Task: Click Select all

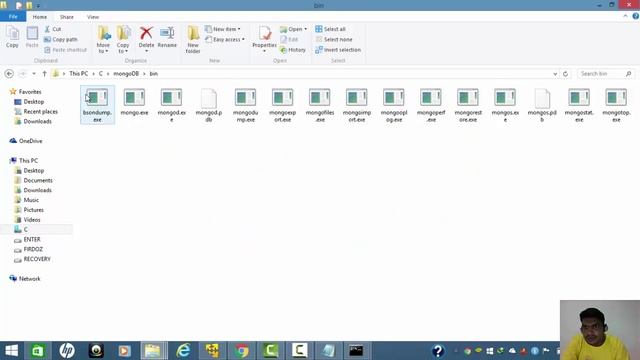Action: tap(331, 29)
